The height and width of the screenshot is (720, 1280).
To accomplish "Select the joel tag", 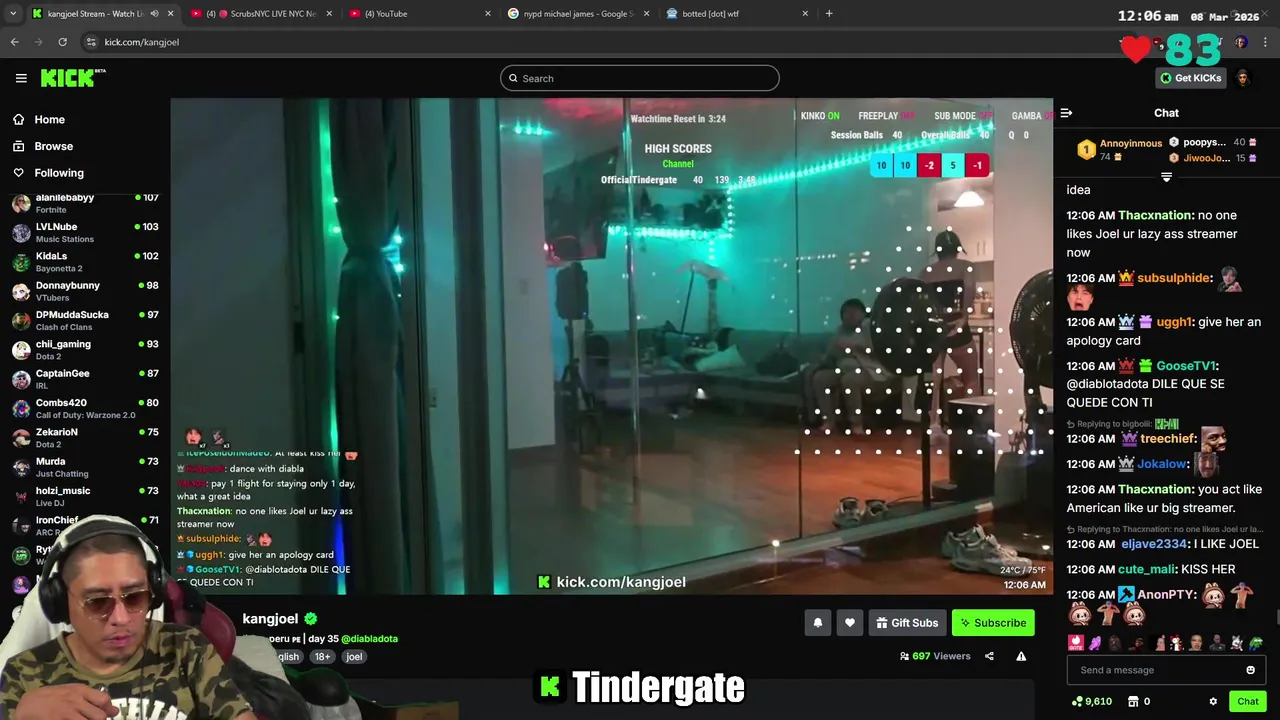I will tap(354, 657).
